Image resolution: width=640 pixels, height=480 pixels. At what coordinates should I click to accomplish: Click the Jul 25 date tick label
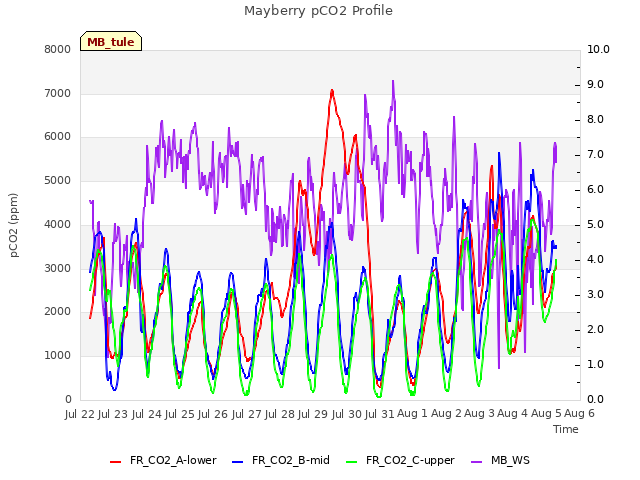pyautogui.click(x=181, y=414)
